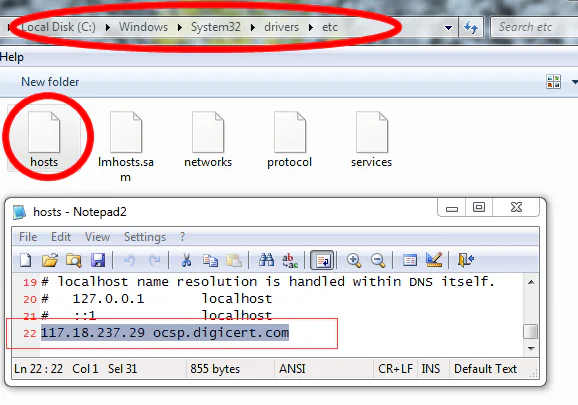Select the protocol file
The height and width of the screenshot is (405, 578).
click(289, 140)
